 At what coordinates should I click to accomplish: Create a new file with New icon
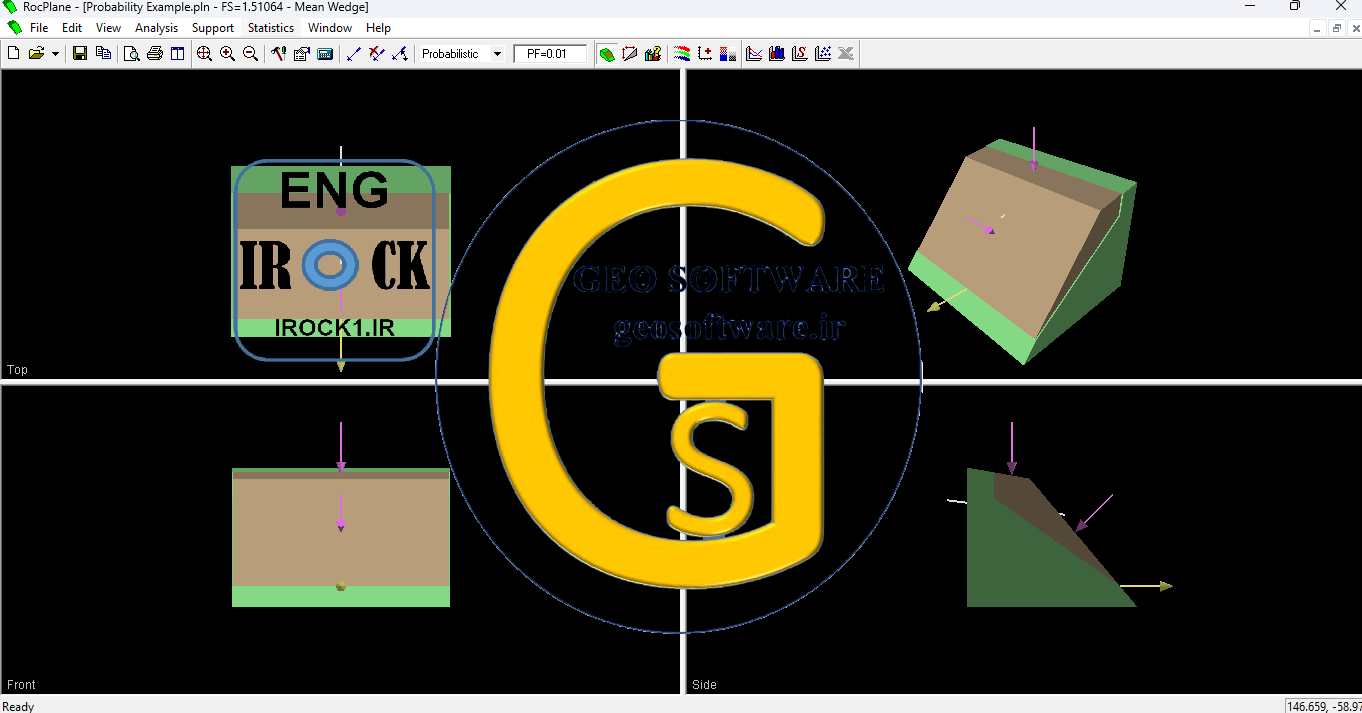pos(14,53)
